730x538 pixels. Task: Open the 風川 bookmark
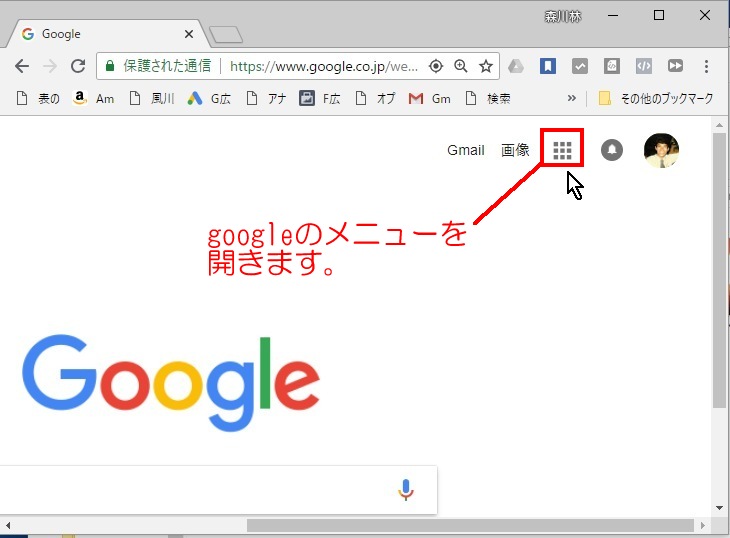[152, 99]
